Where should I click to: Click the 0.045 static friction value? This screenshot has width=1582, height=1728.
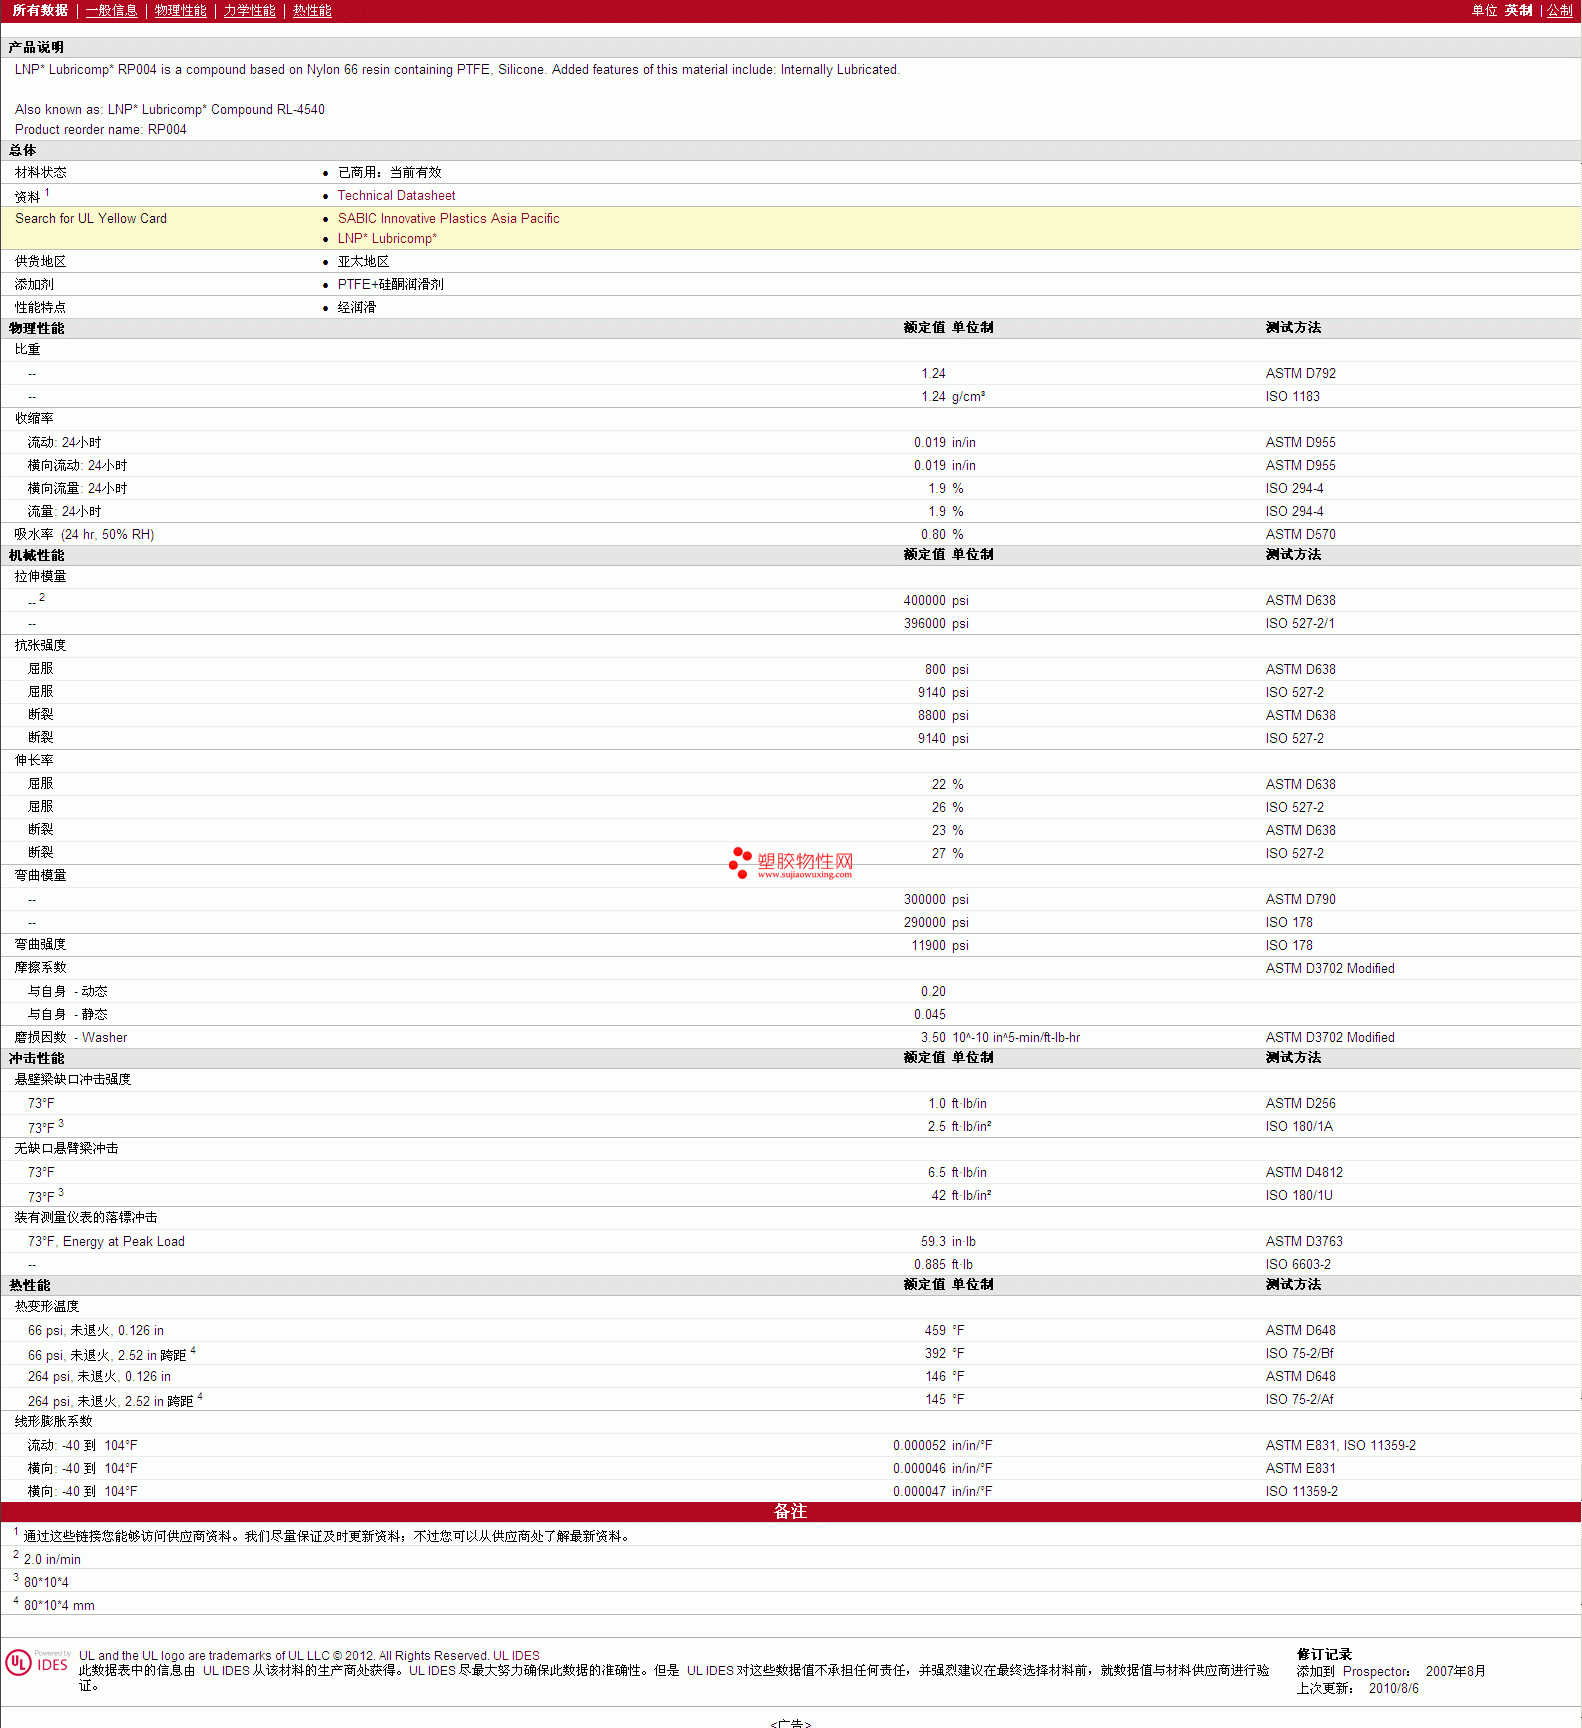930,1015
